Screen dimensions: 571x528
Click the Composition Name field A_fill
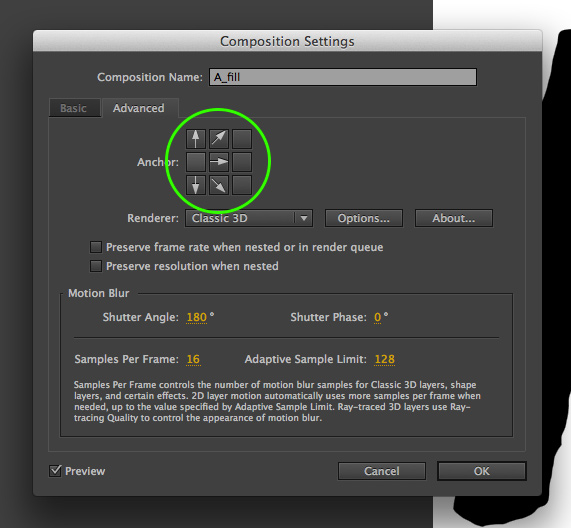pos(343,77)
